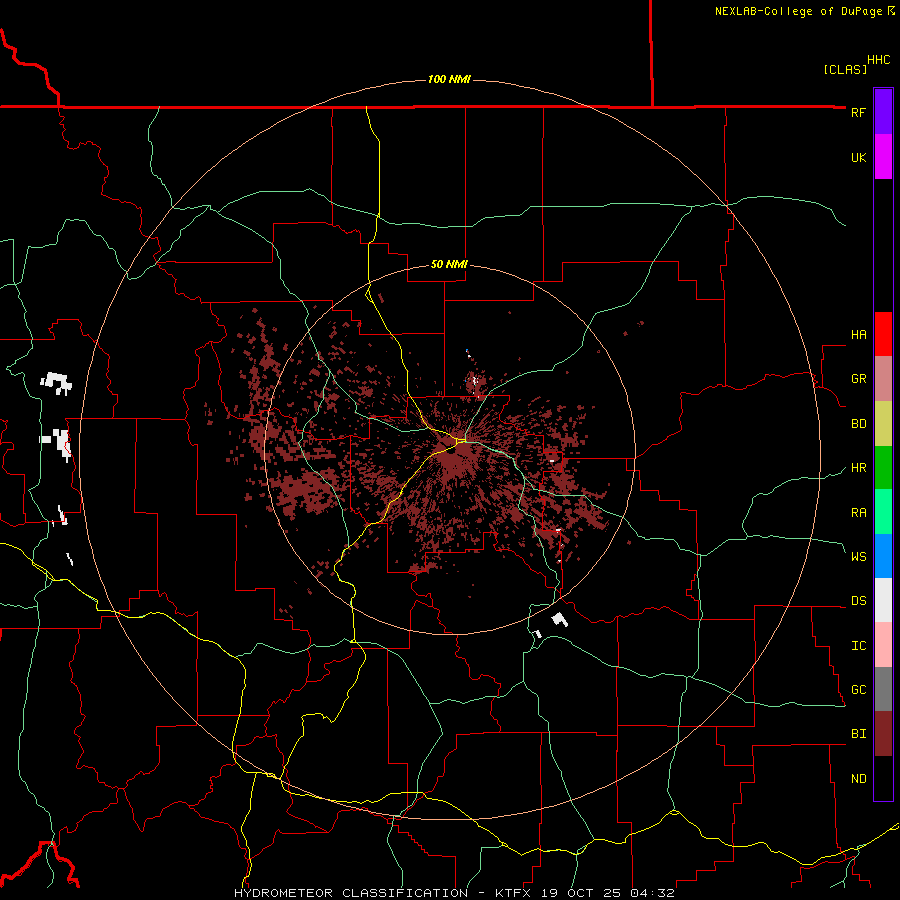The height and width of the screenshot is (900, 900).
Task: Click the RF legend label
Action: pos(858,112)
